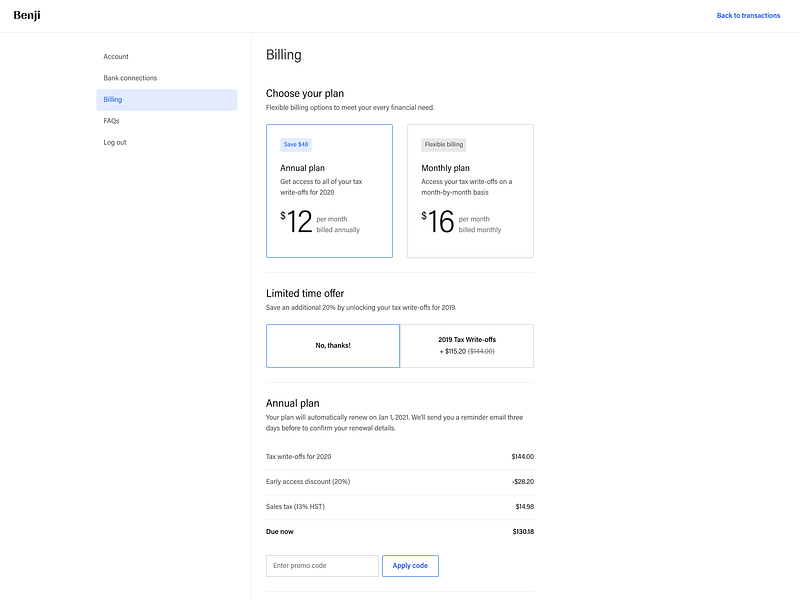Choose the Annual plan card

[x=329, y=191]
